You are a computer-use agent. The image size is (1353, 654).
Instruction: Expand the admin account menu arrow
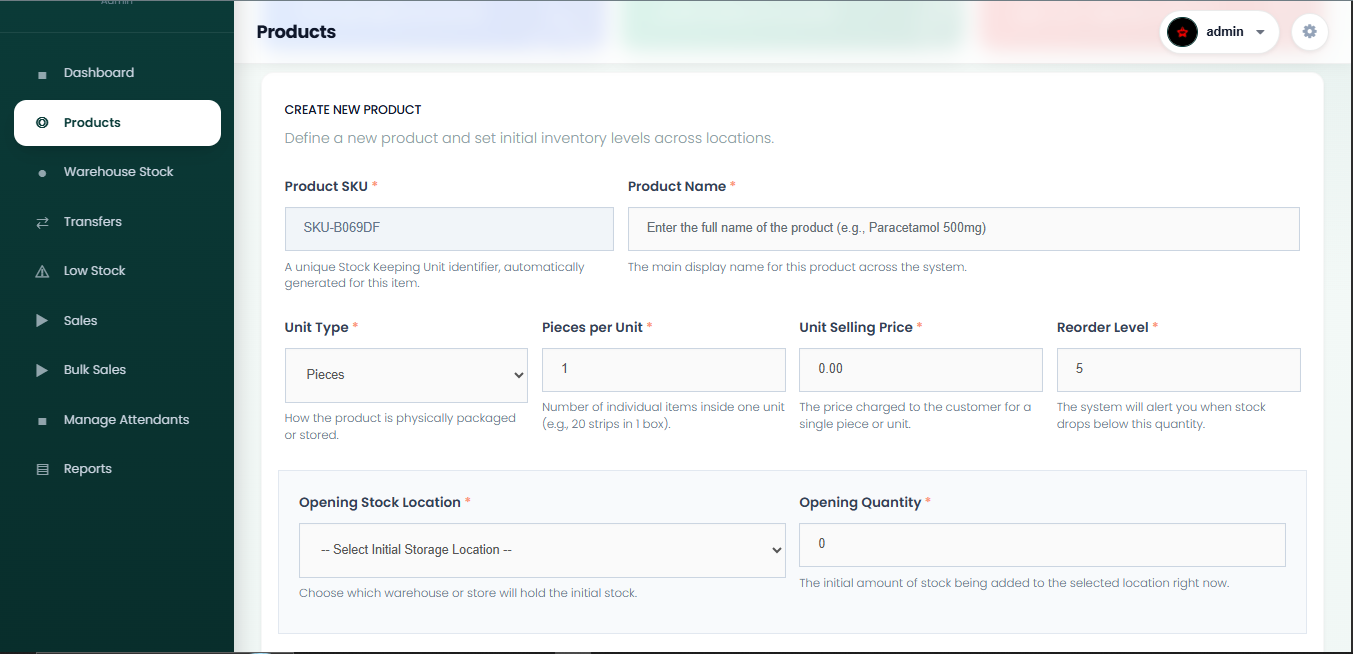click(1260, 32)
